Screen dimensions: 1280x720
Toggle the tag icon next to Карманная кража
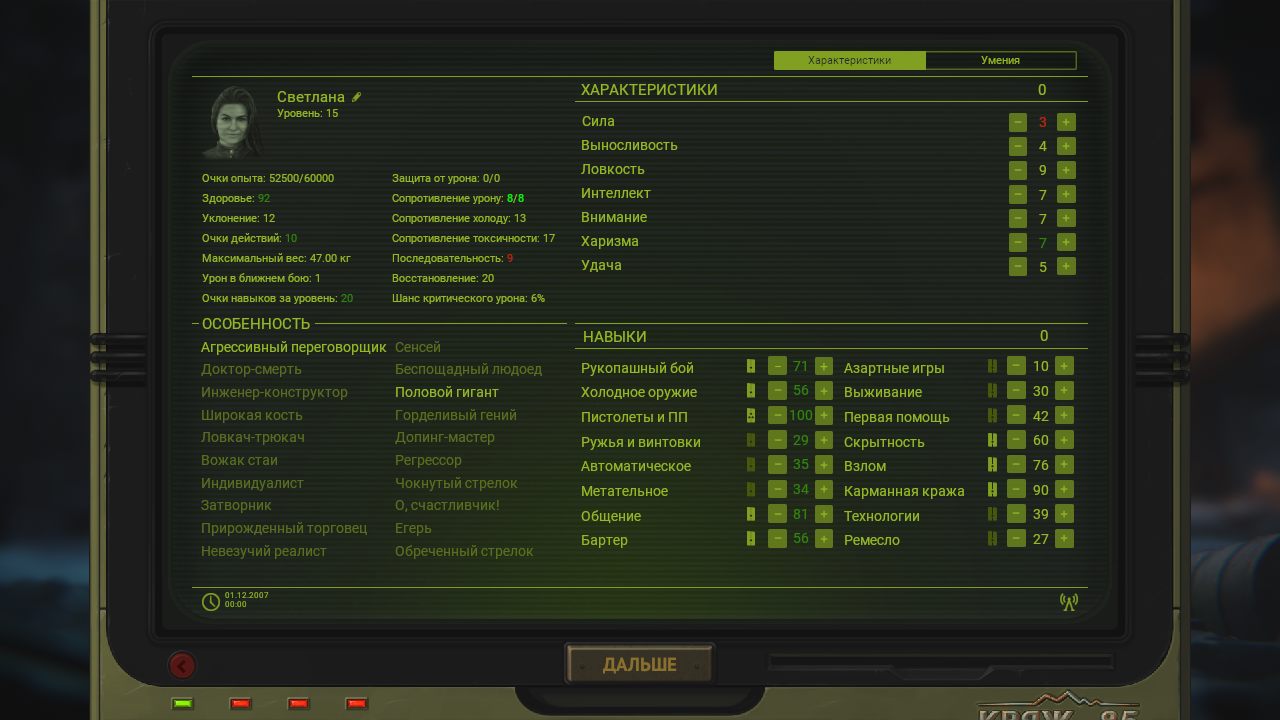click(x=991, y=489)
